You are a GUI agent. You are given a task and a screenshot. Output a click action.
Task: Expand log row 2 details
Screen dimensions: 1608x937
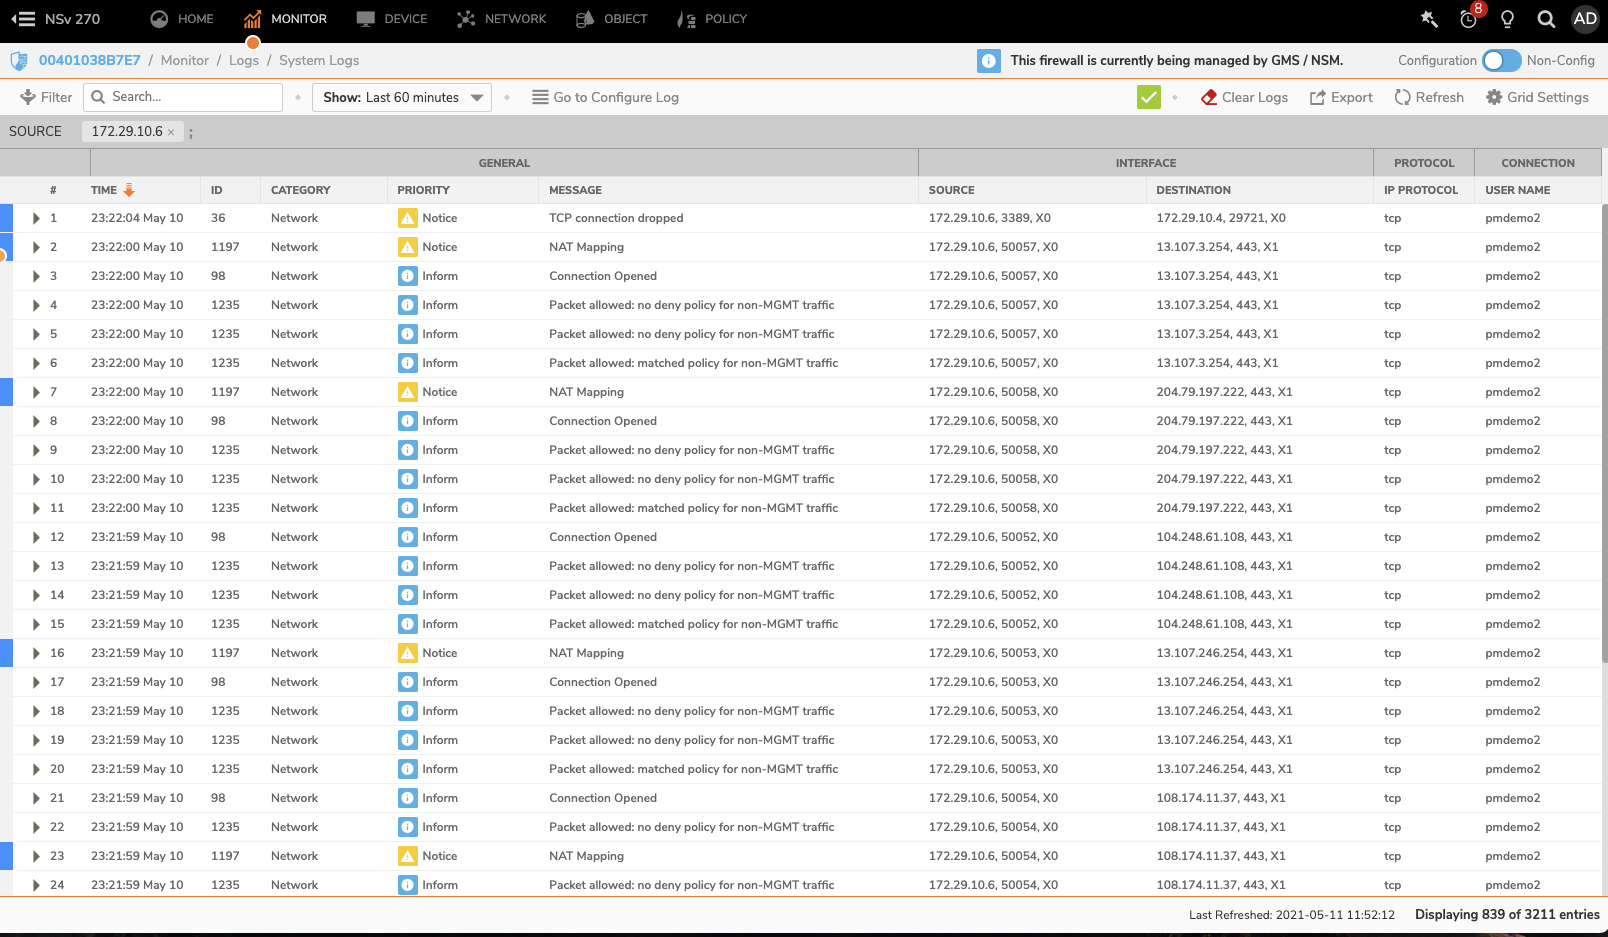36,247
